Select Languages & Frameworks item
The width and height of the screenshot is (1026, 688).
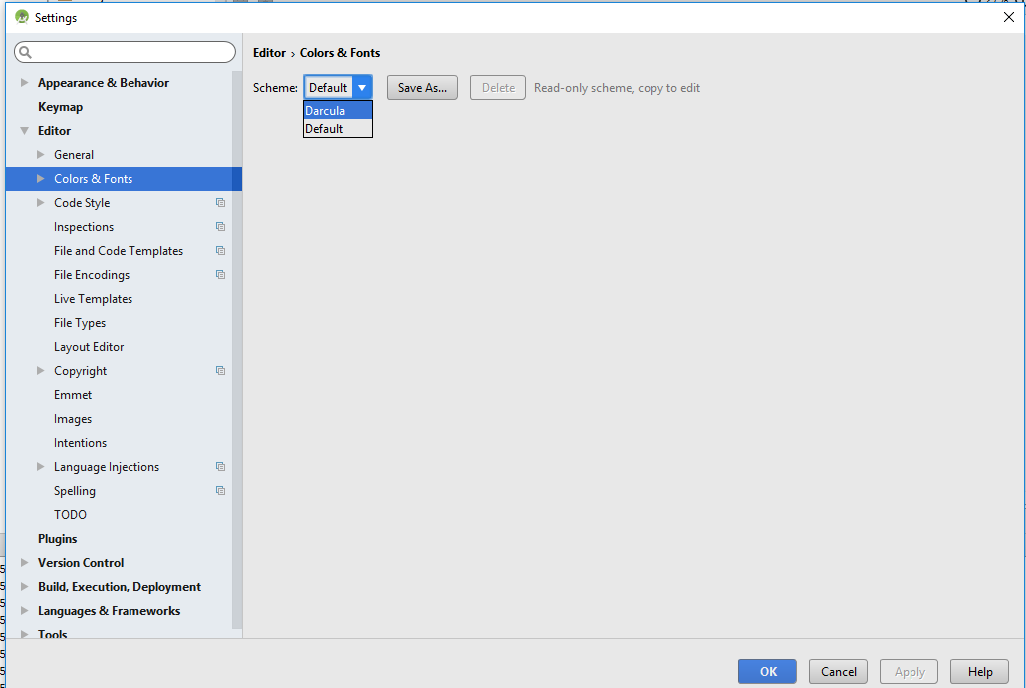pyautogui.click(x=109, y=611)
